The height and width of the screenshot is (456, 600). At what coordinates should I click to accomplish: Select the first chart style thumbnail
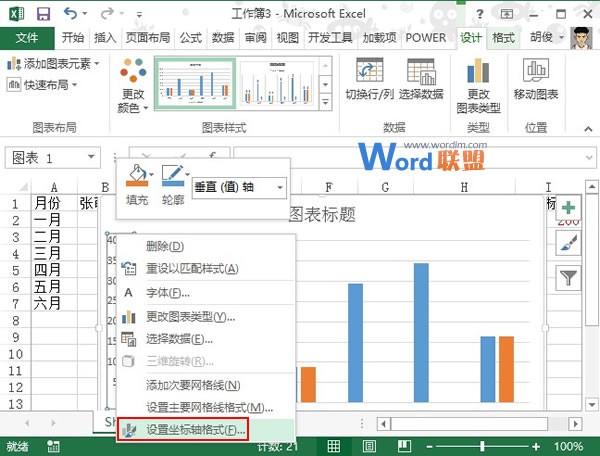pyautogui.click(x=194, y=82)
